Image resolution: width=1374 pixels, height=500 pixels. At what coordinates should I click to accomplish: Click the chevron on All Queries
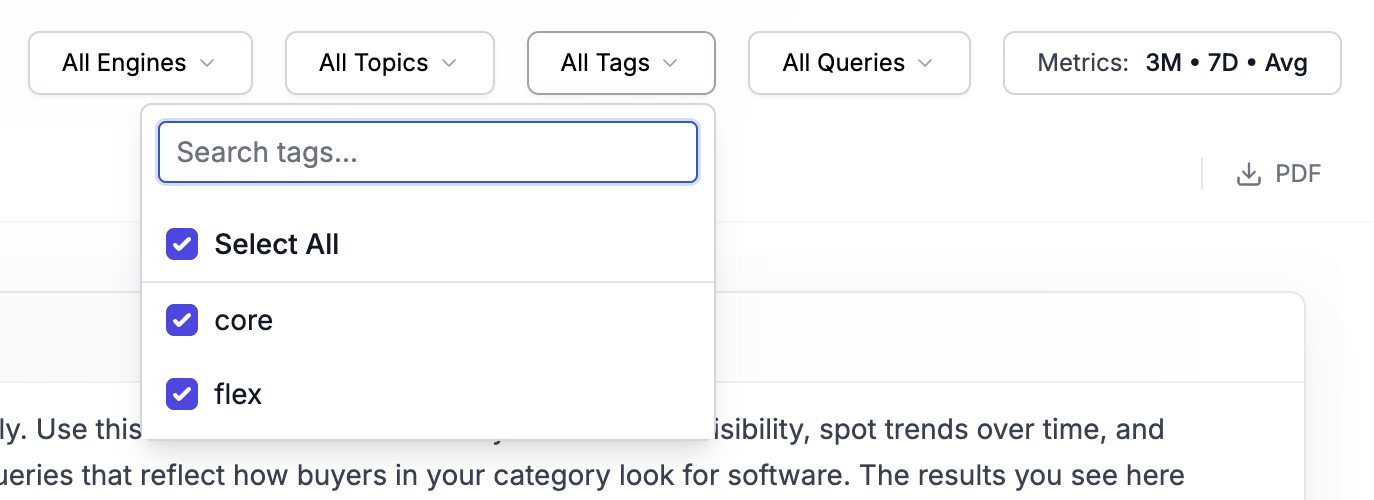pos(925,63)
